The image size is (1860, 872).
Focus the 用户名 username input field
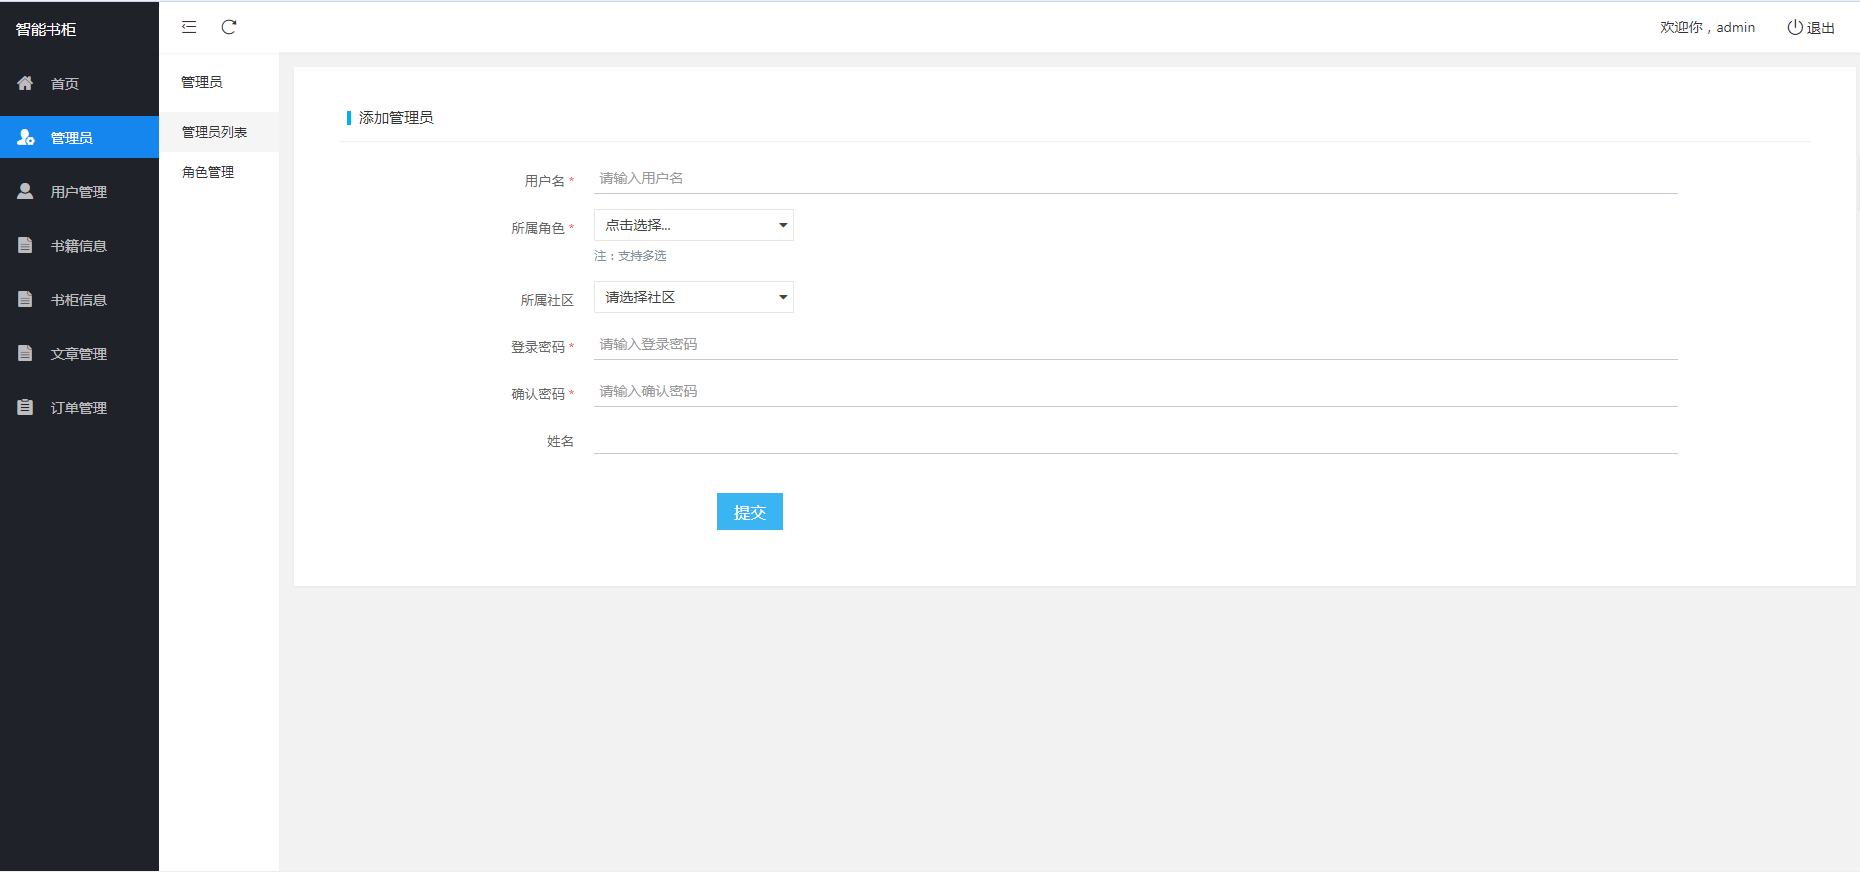(x=1135, y=178)
